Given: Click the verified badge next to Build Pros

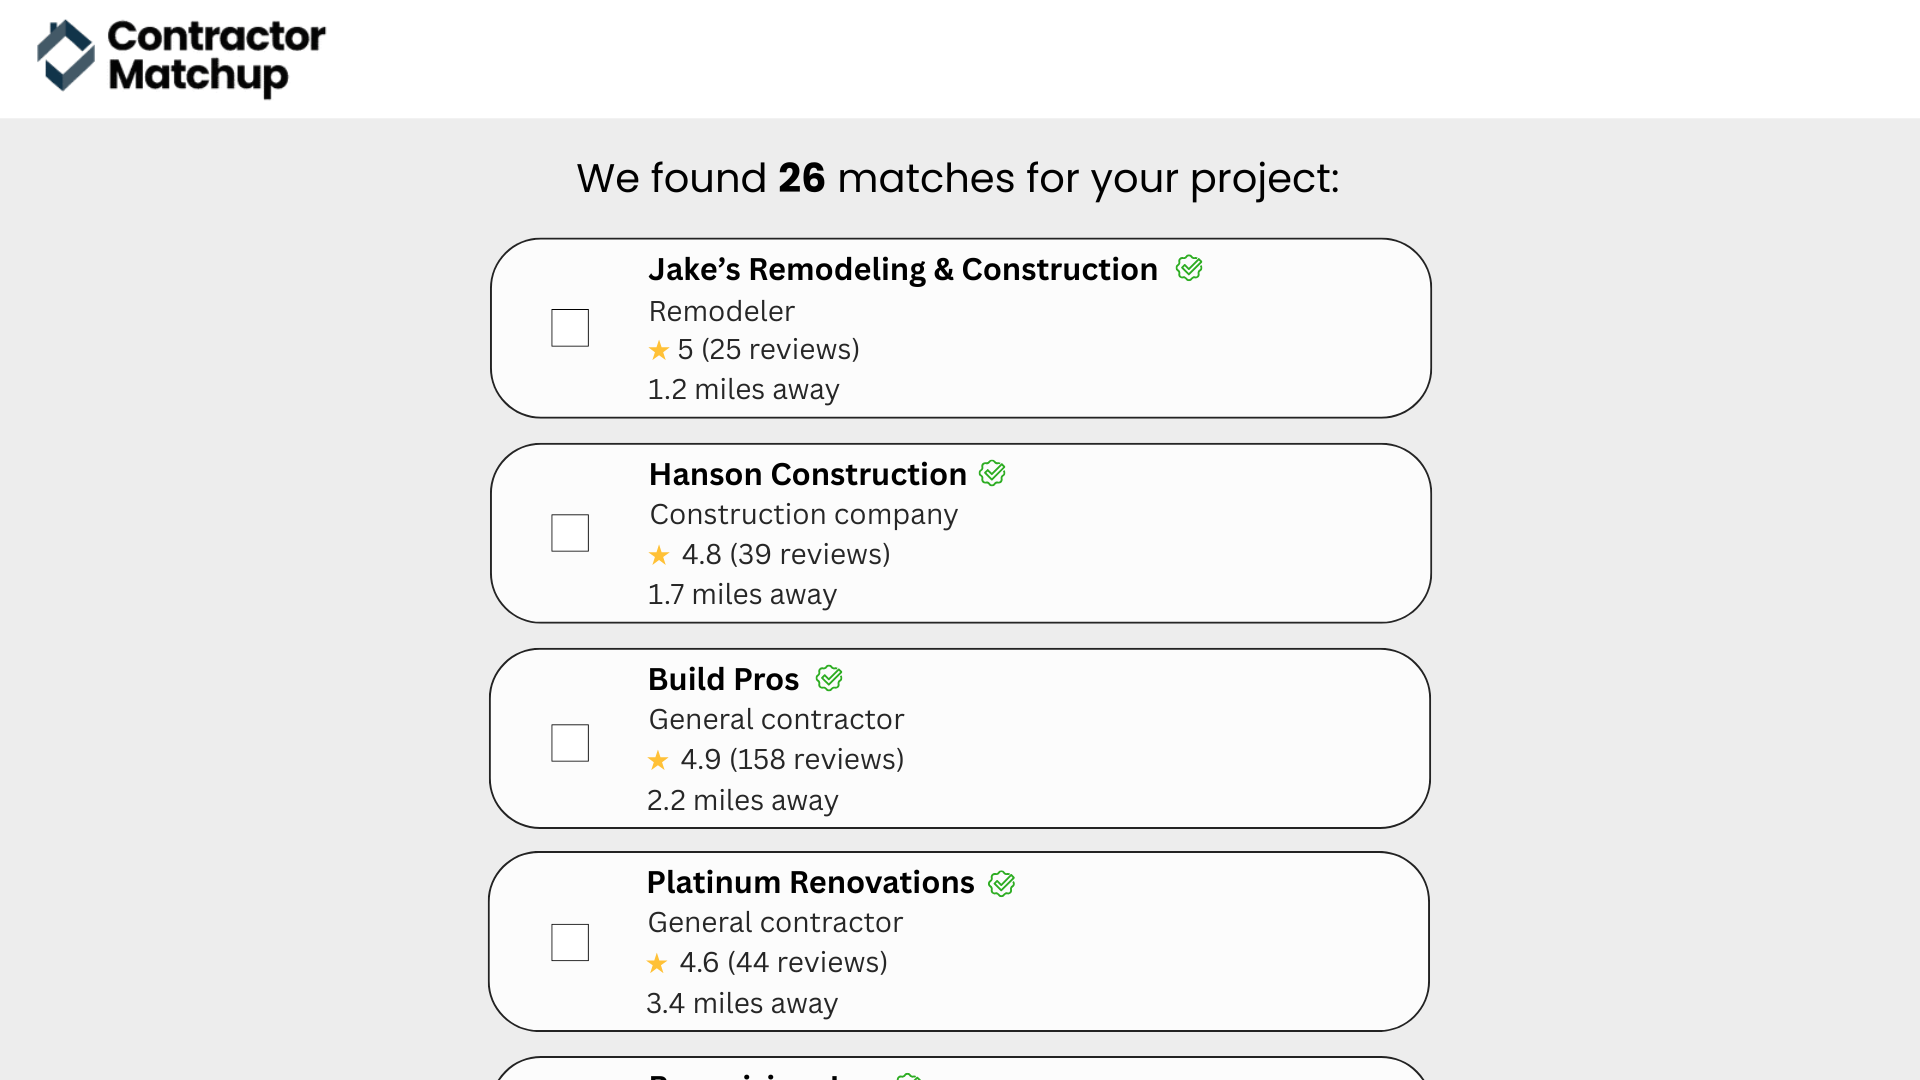Looking at the screenshot, I should click(x=829, y=678).
